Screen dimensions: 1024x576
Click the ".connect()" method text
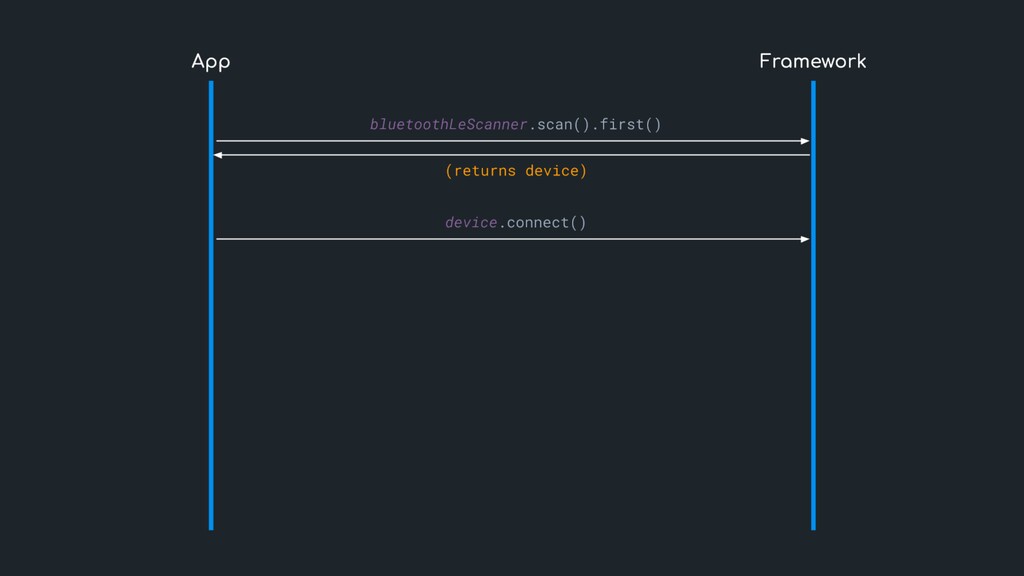click(x=543, y=222)
